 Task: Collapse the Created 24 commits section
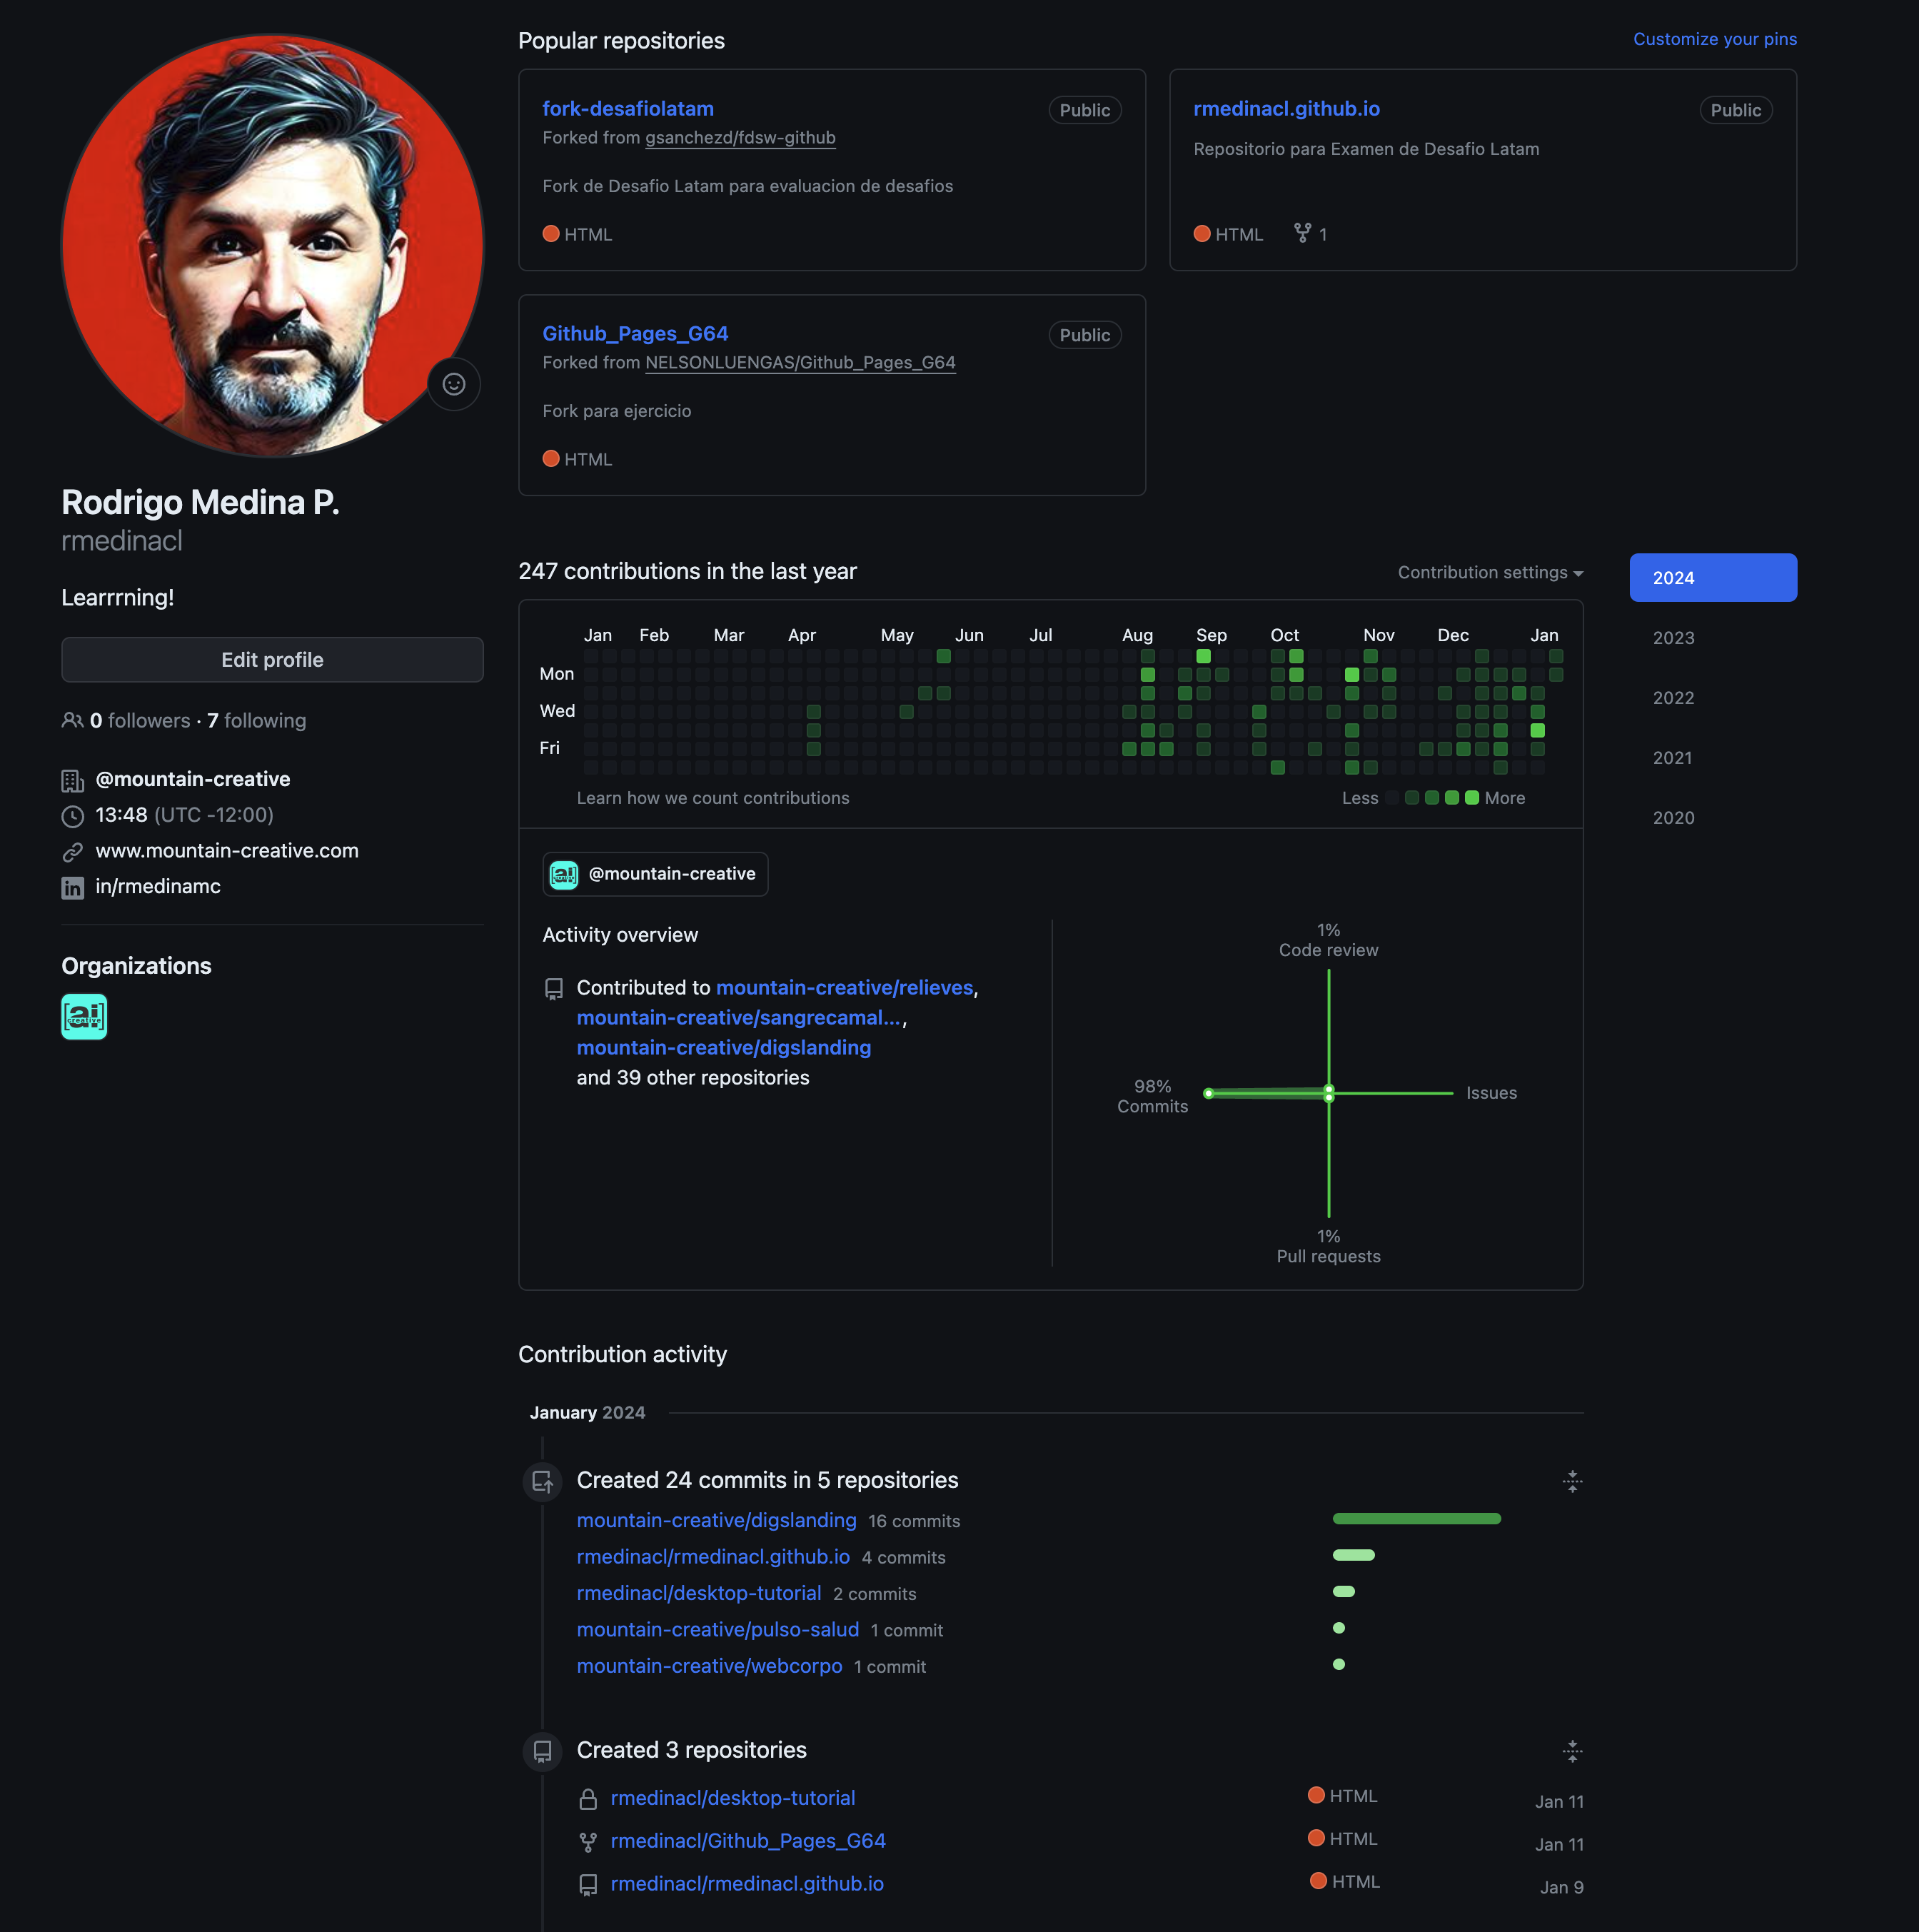click(1572, 1481)
